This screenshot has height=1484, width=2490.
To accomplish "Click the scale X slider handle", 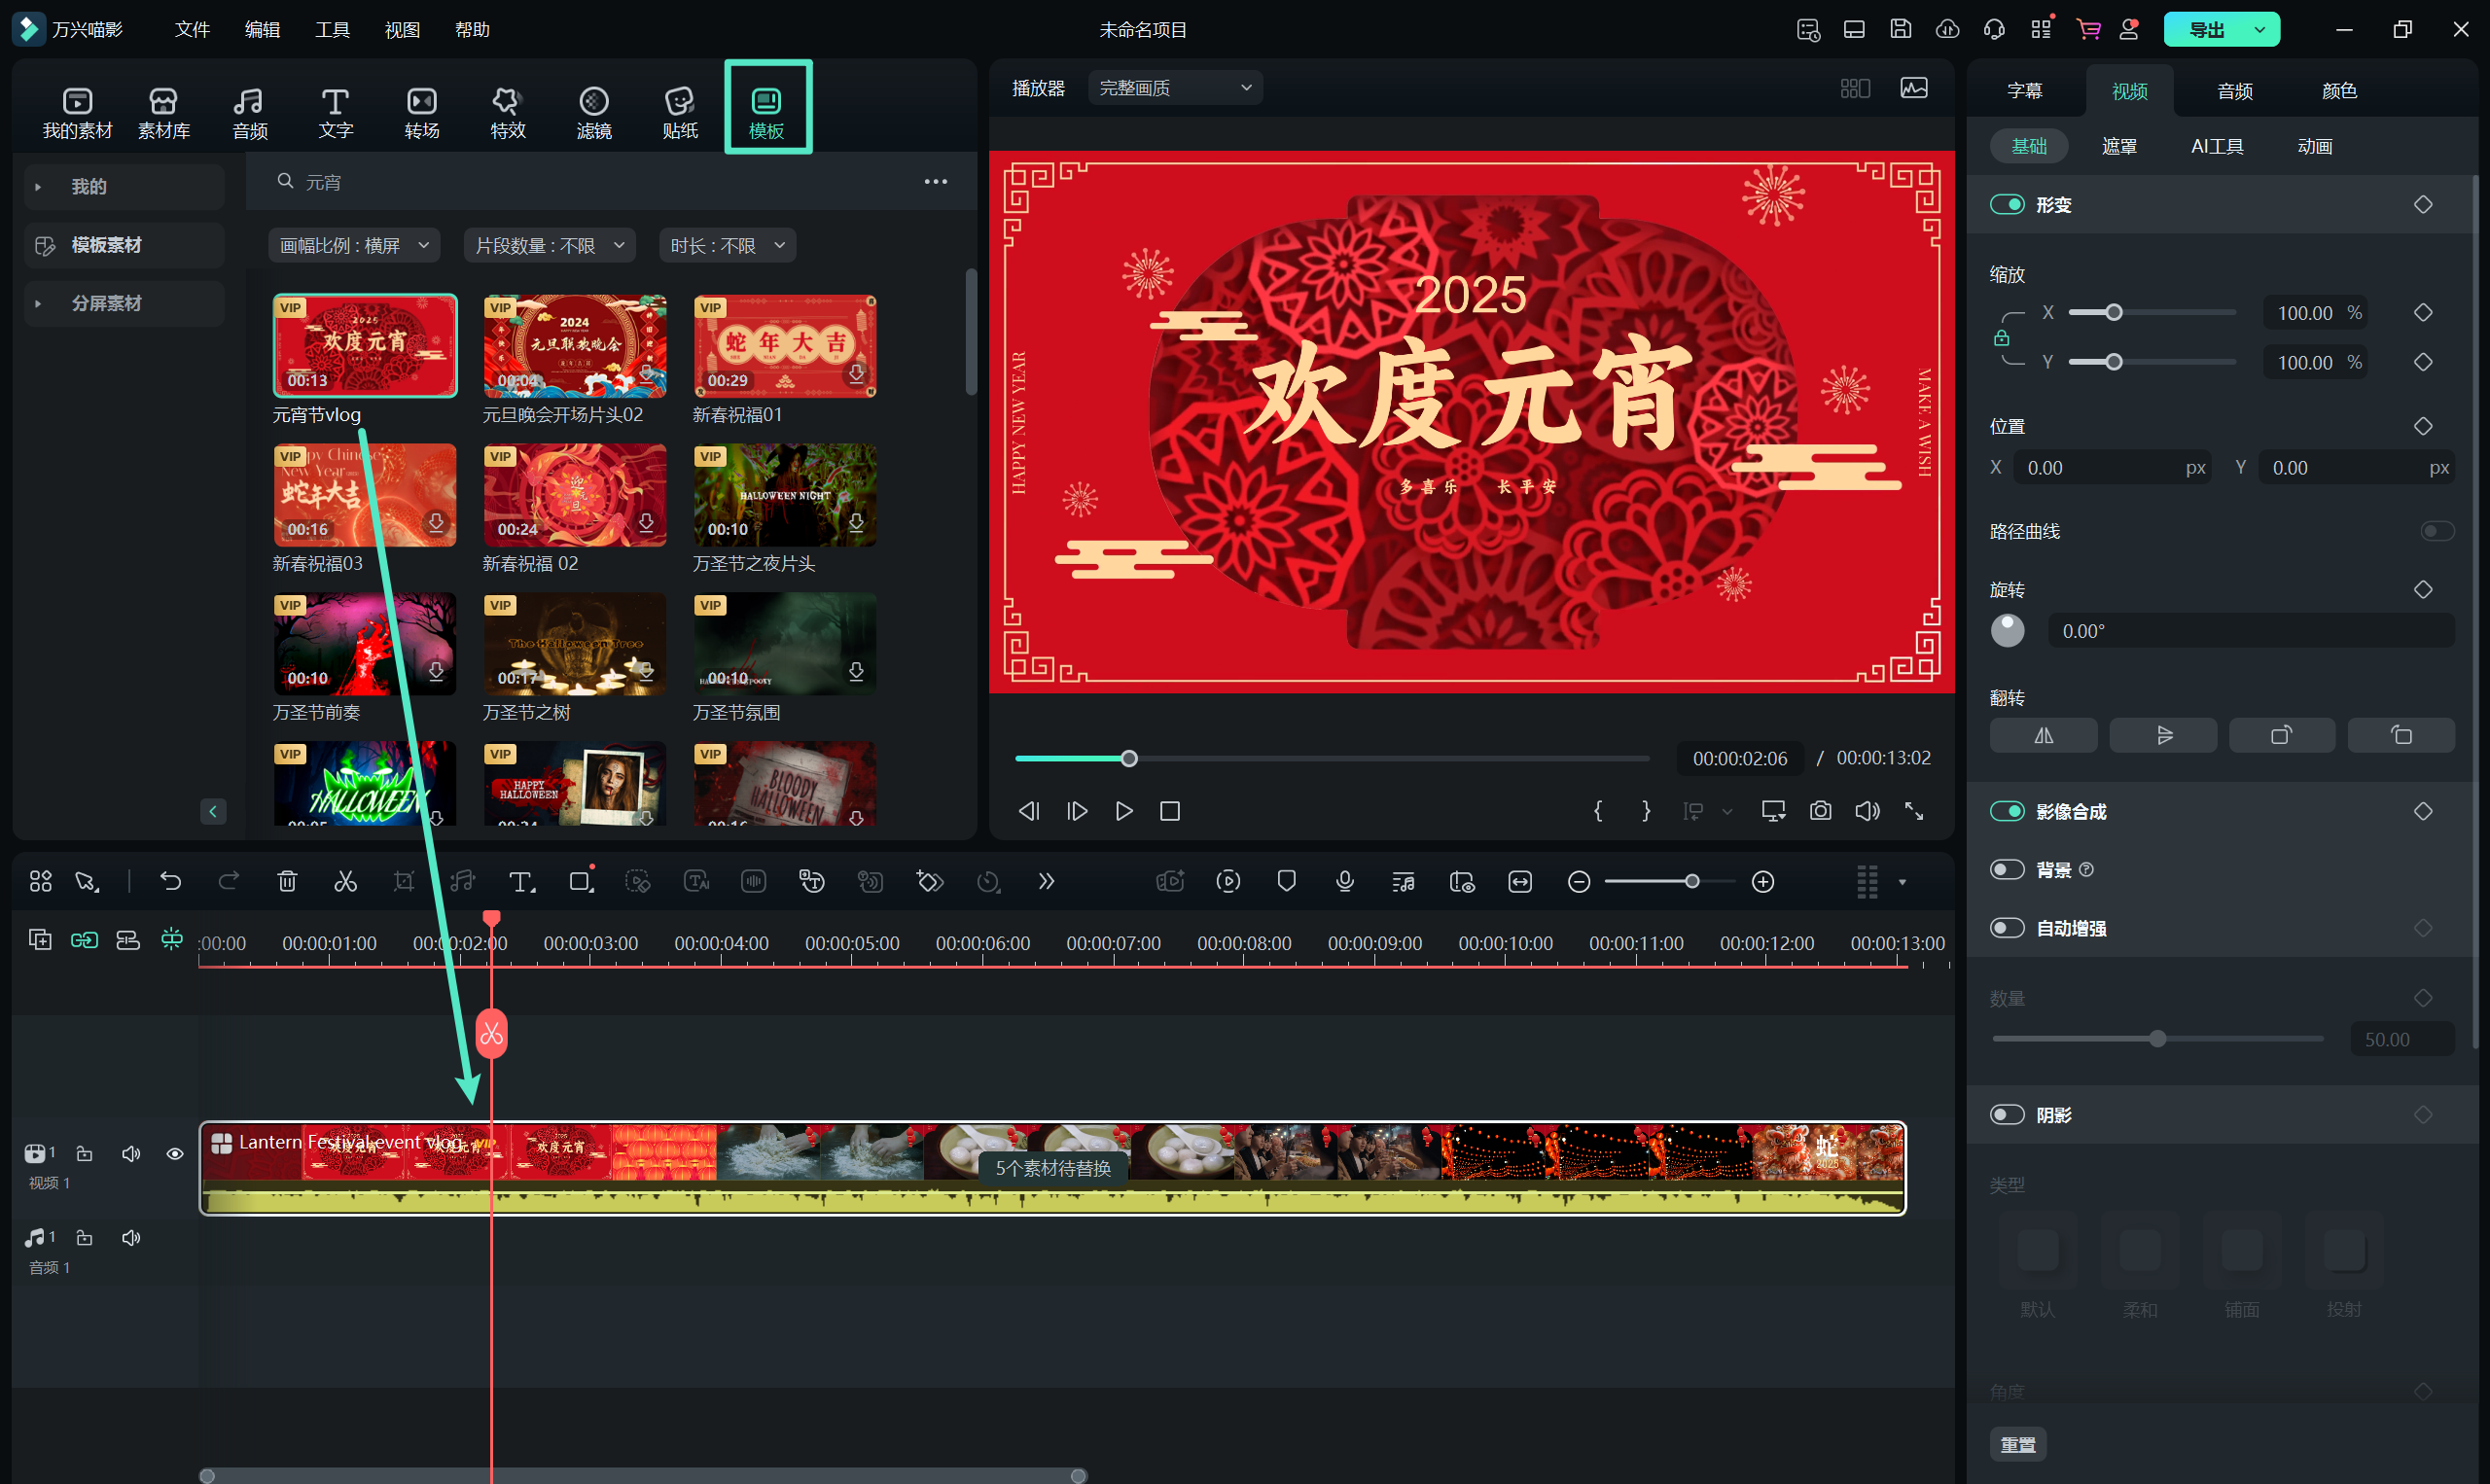I will [x=2113, y=313].
